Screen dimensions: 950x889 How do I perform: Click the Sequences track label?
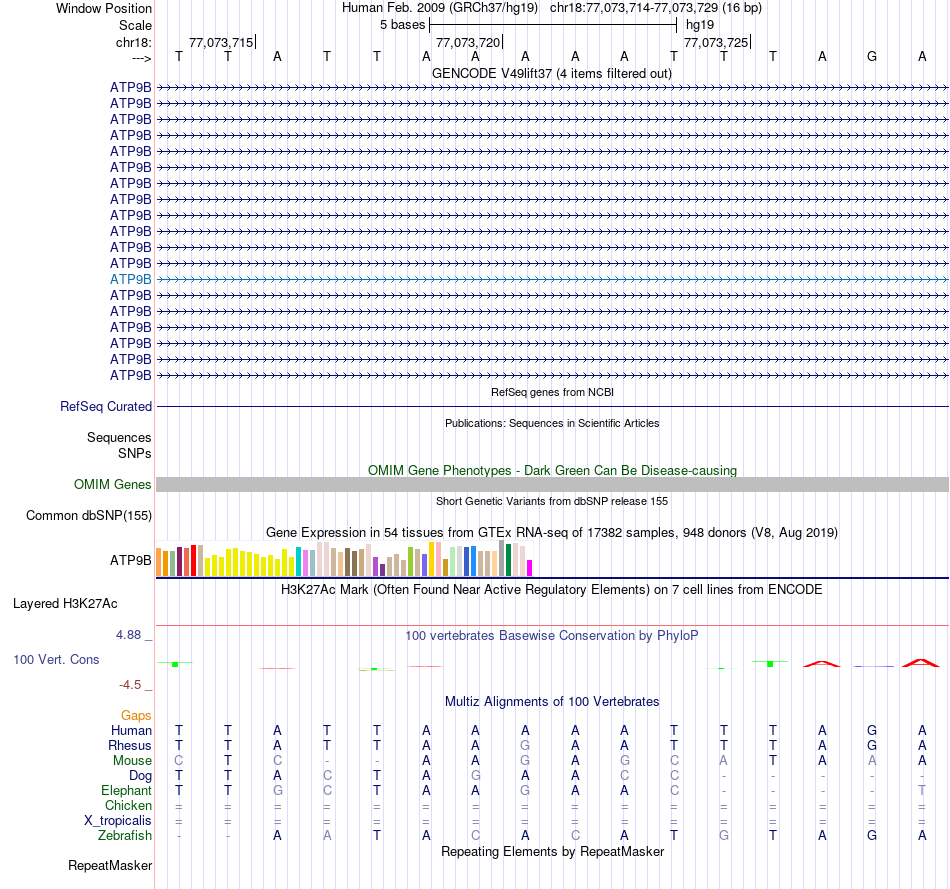119,438
